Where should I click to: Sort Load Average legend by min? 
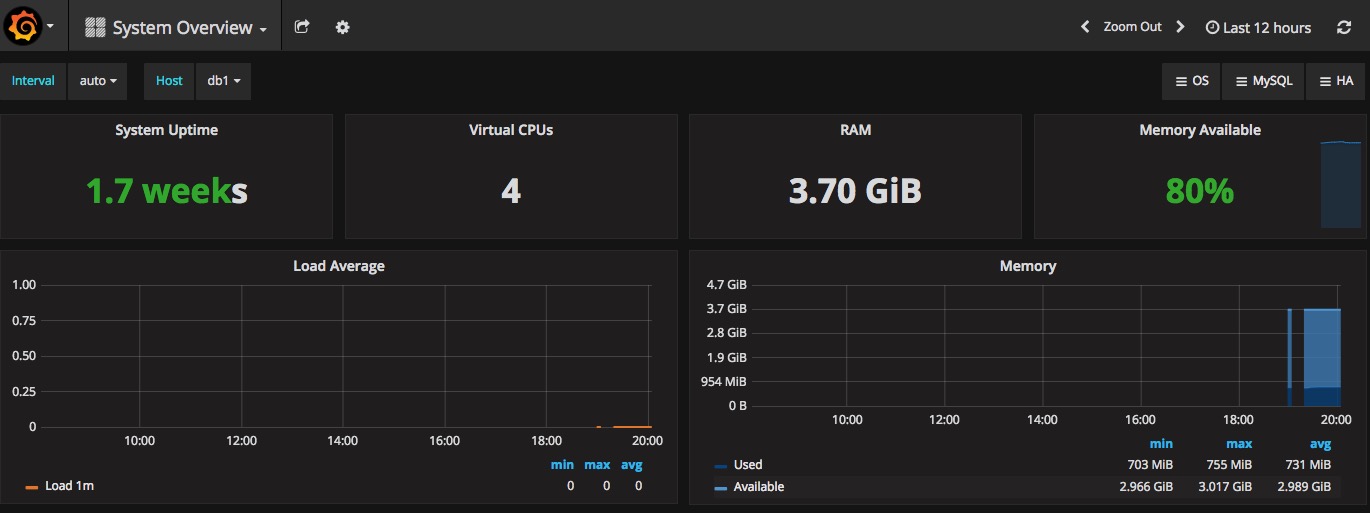click(x=562, y=465)
